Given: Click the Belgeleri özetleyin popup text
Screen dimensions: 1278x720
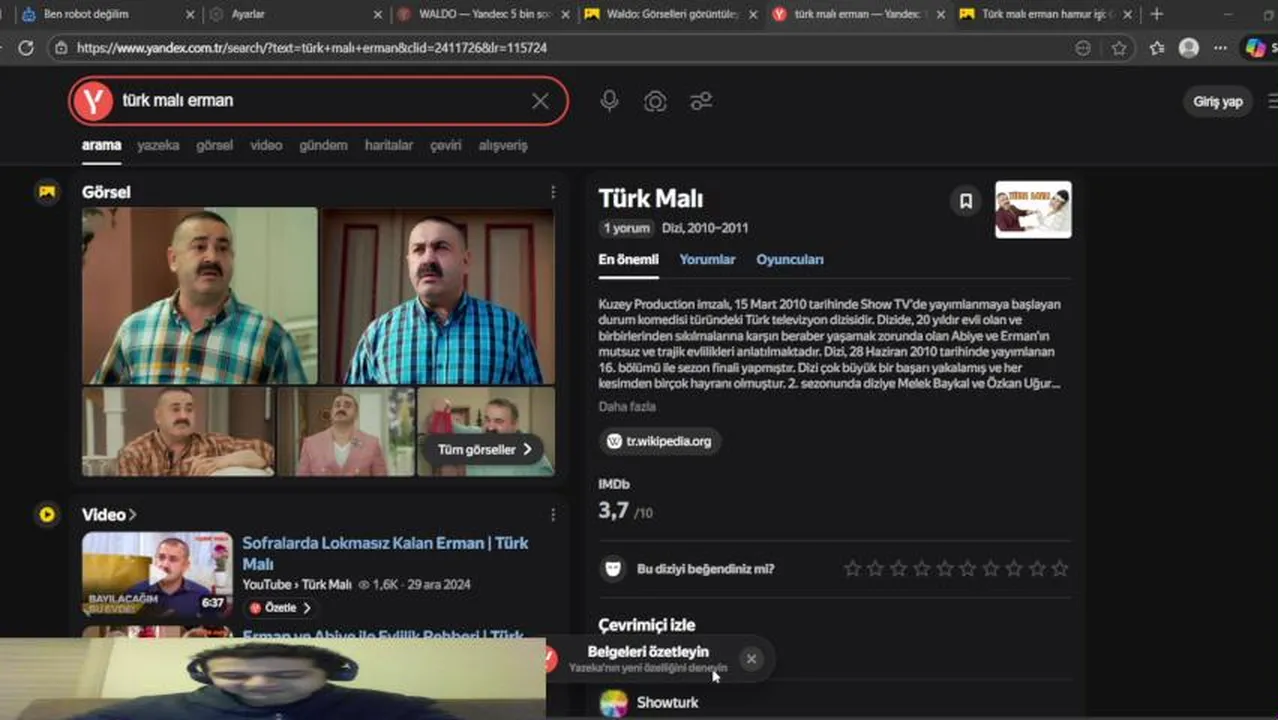Looking at the screenshot, I should coord(648,652).
